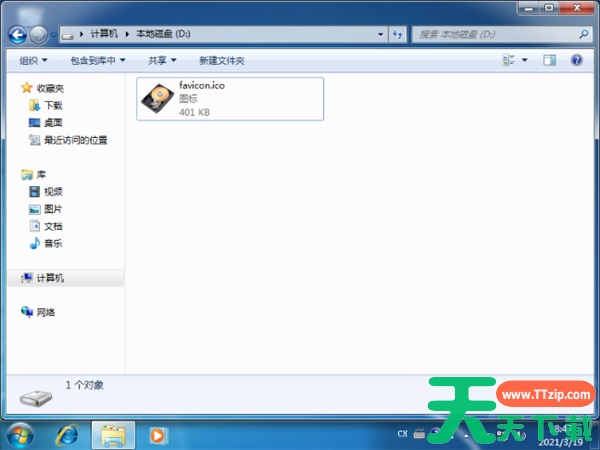Image resolution: width=600 pixels, height=450 pixels.
Task: Select 计算机 in the navigation pane
Action: coord(50,278)
